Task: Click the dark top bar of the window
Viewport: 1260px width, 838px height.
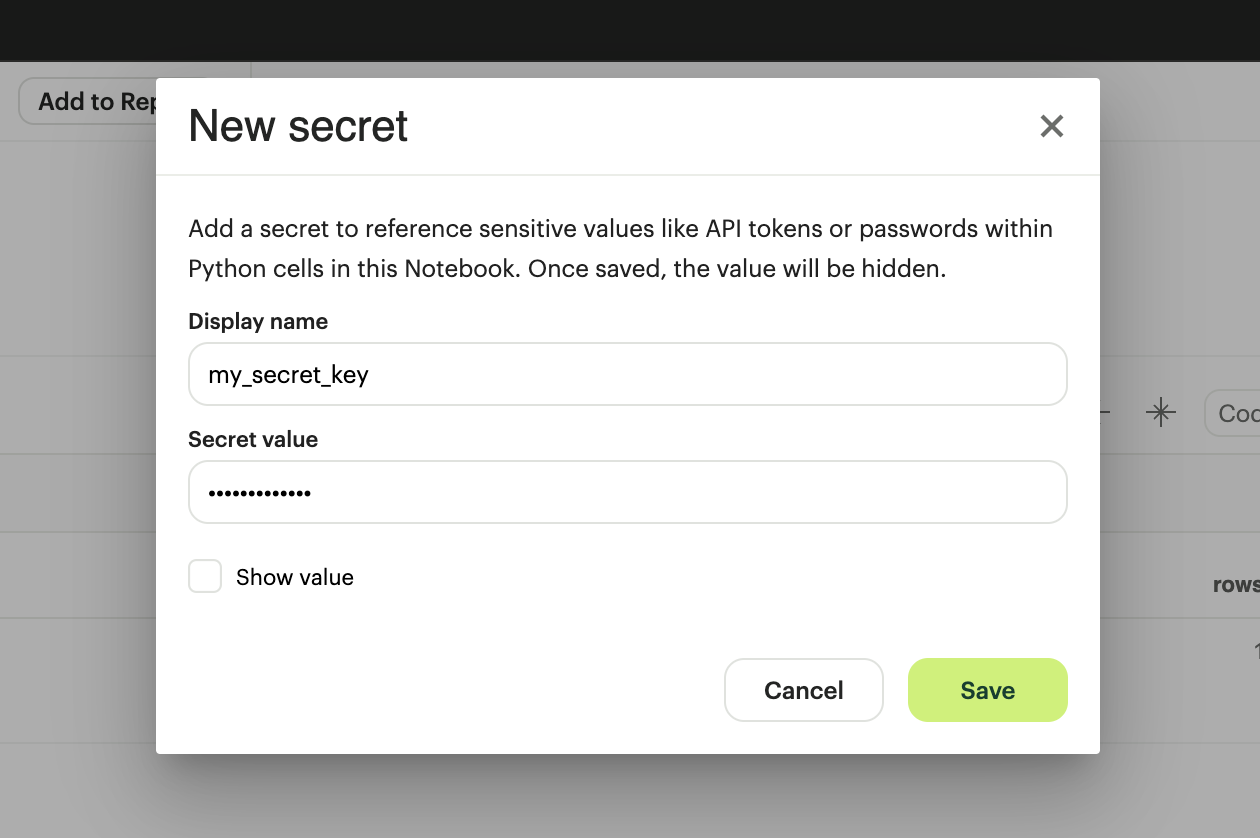Action: pyautogui.click(x=630, y=30)
